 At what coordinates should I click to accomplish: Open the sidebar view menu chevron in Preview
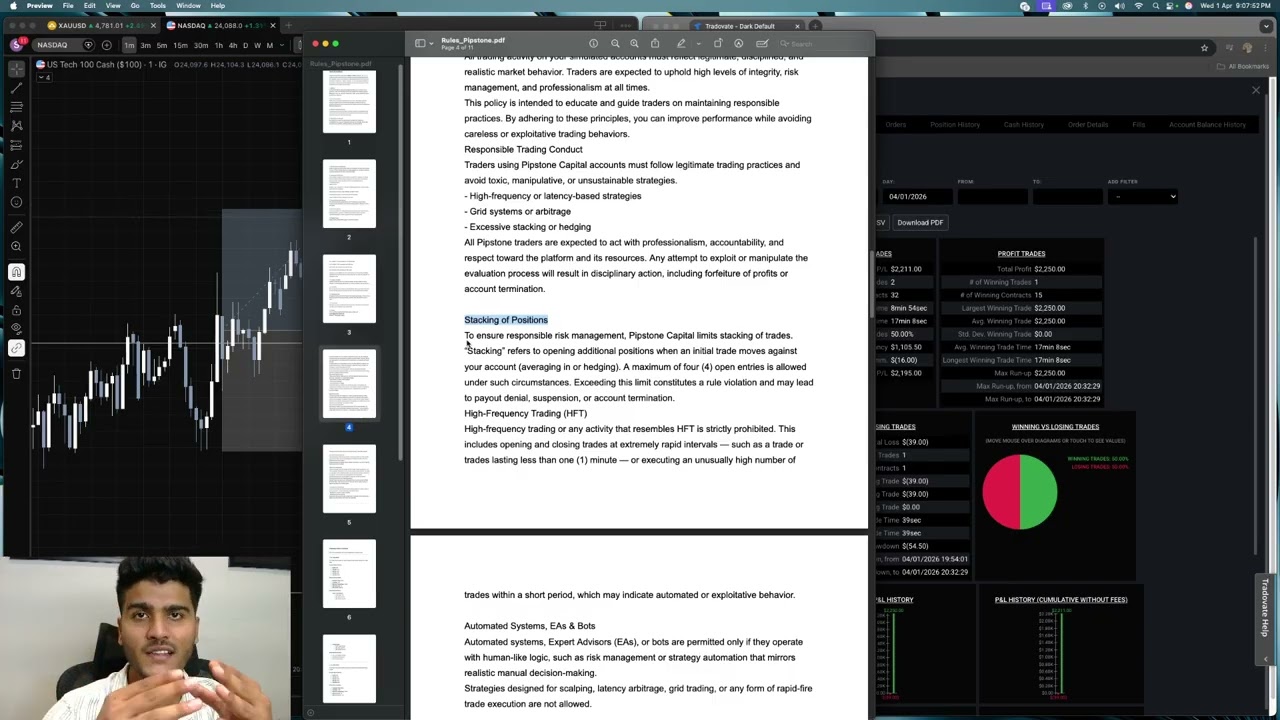(431, 44)
